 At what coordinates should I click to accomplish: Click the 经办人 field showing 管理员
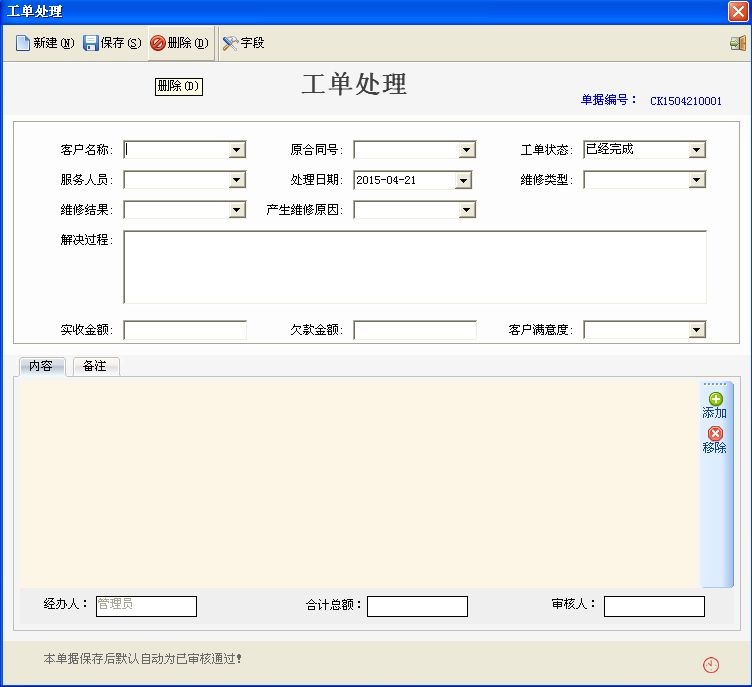[146, 606]
